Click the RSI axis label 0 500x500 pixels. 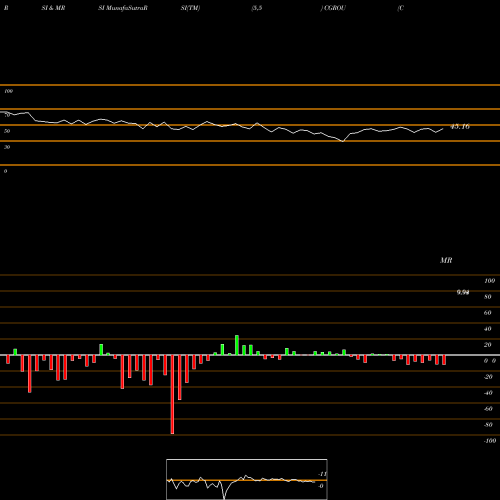(x=5, y=171)
